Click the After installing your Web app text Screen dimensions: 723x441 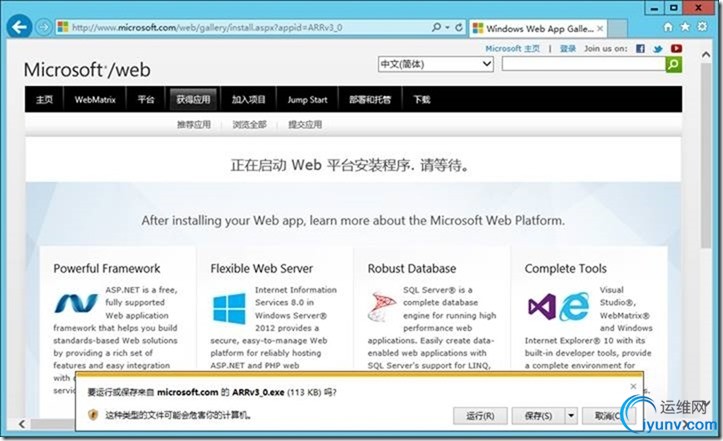[353, 220]
